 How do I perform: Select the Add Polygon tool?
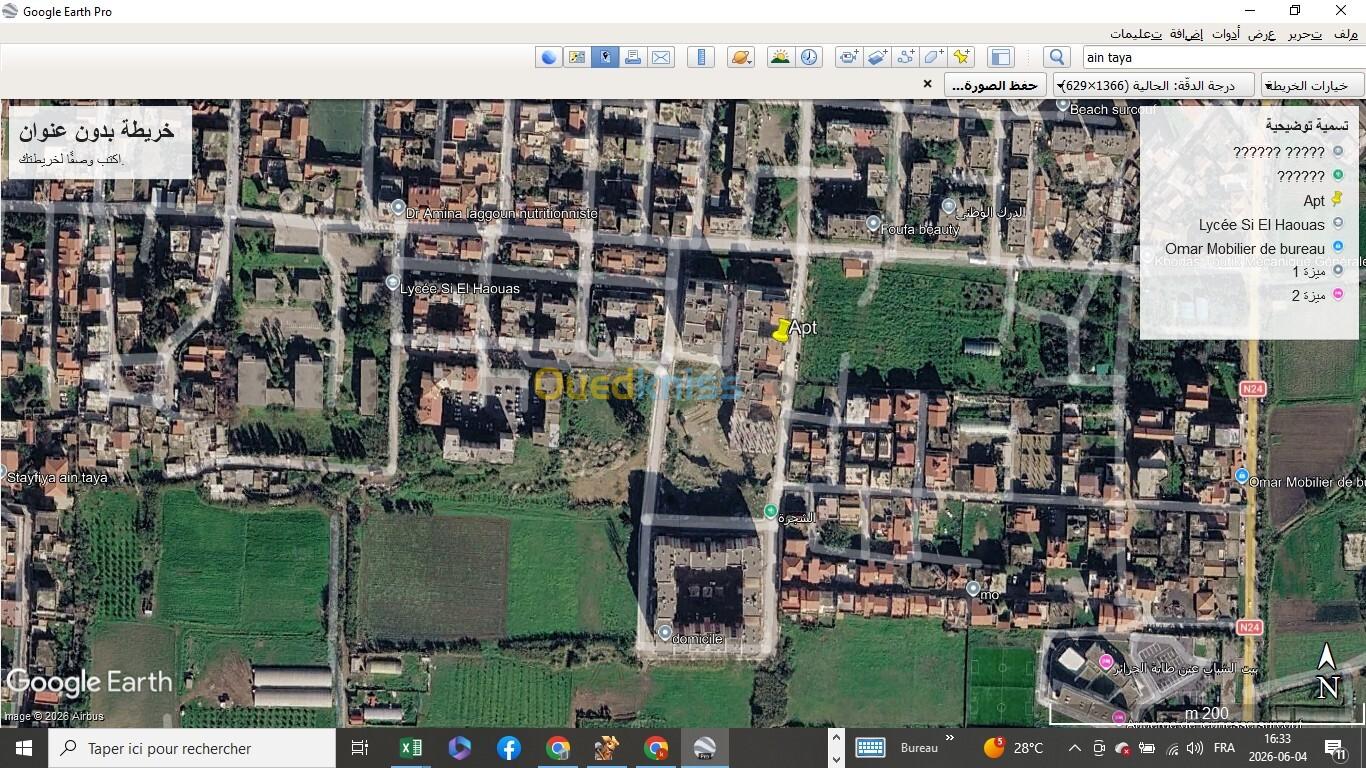coord(933,57)
